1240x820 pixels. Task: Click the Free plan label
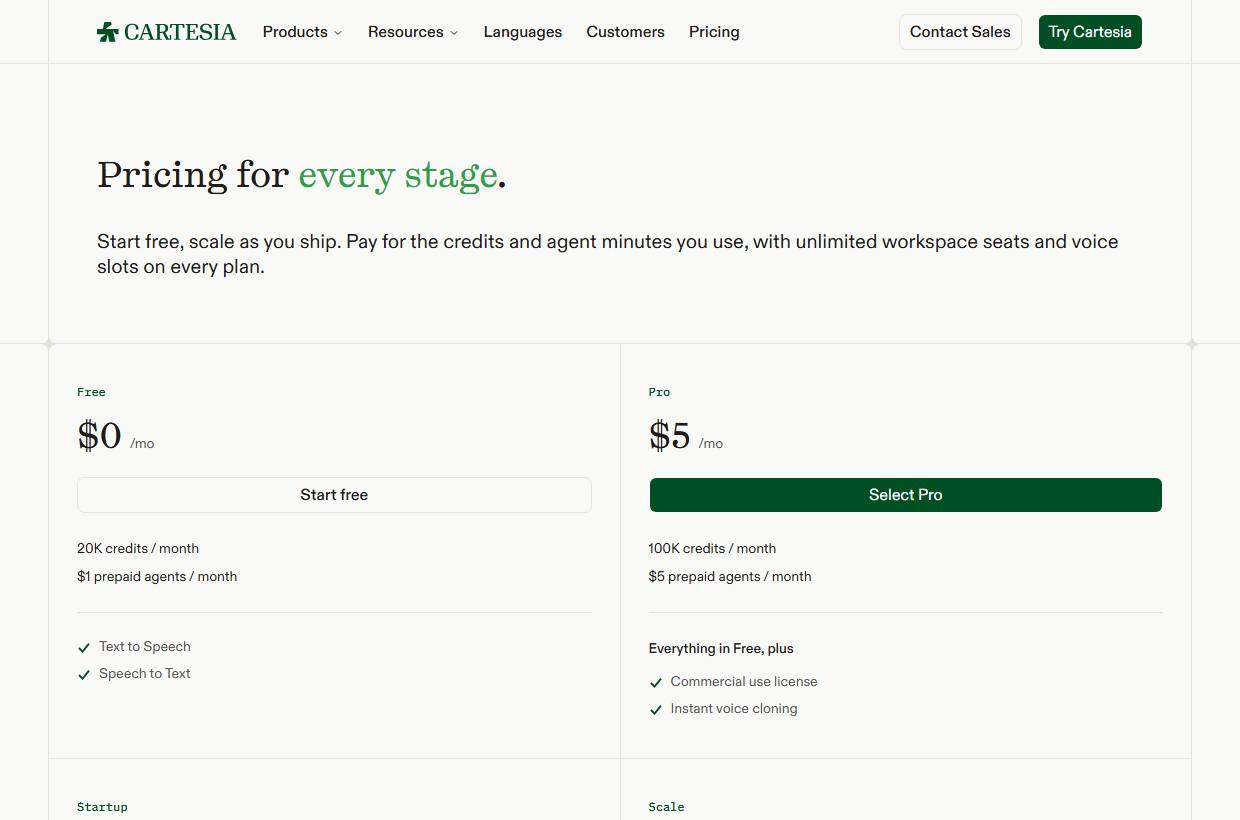point(91,393)
